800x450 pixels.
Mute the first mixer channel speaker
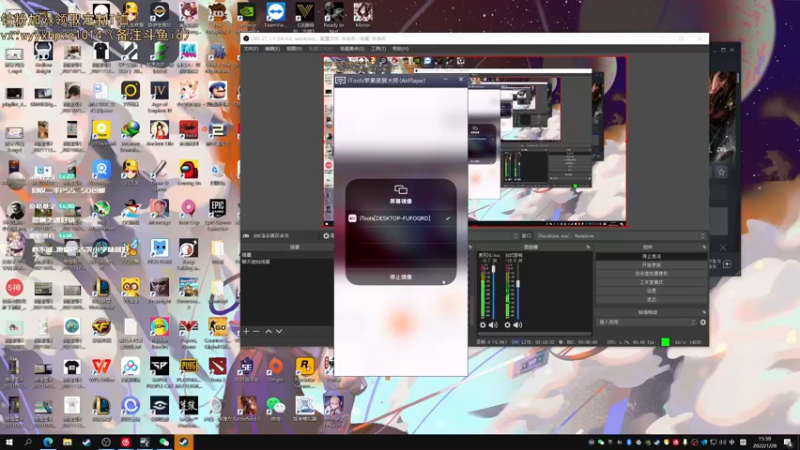[x=493, y=324]
